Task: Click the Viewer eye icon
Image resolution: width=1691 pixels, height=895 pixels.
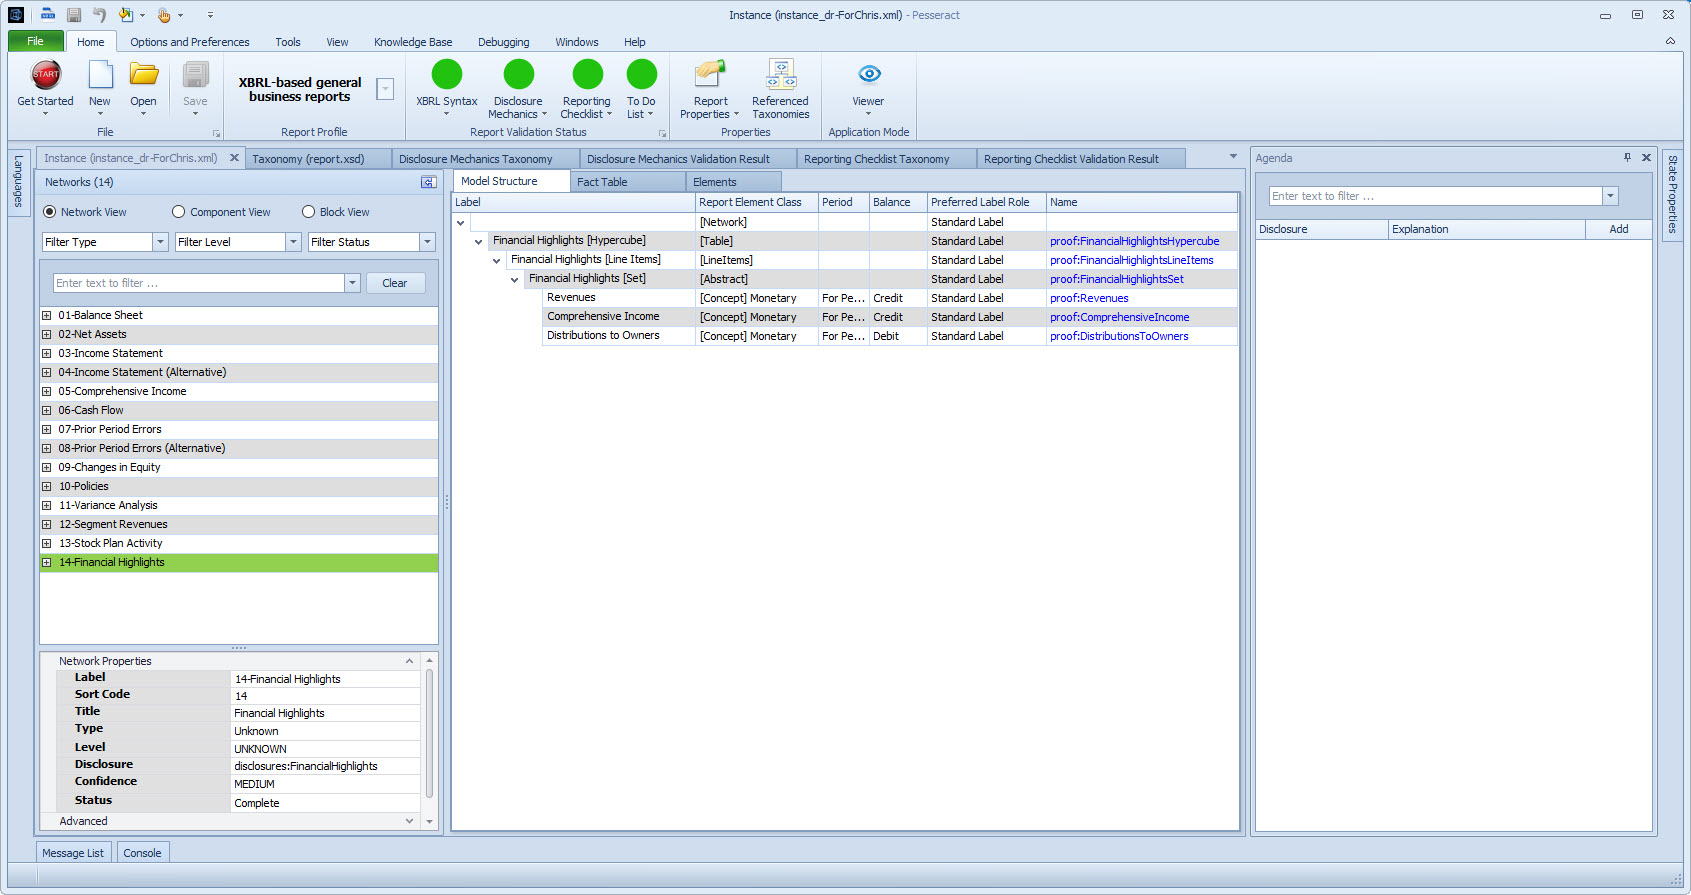Action: tap(869, 74)
